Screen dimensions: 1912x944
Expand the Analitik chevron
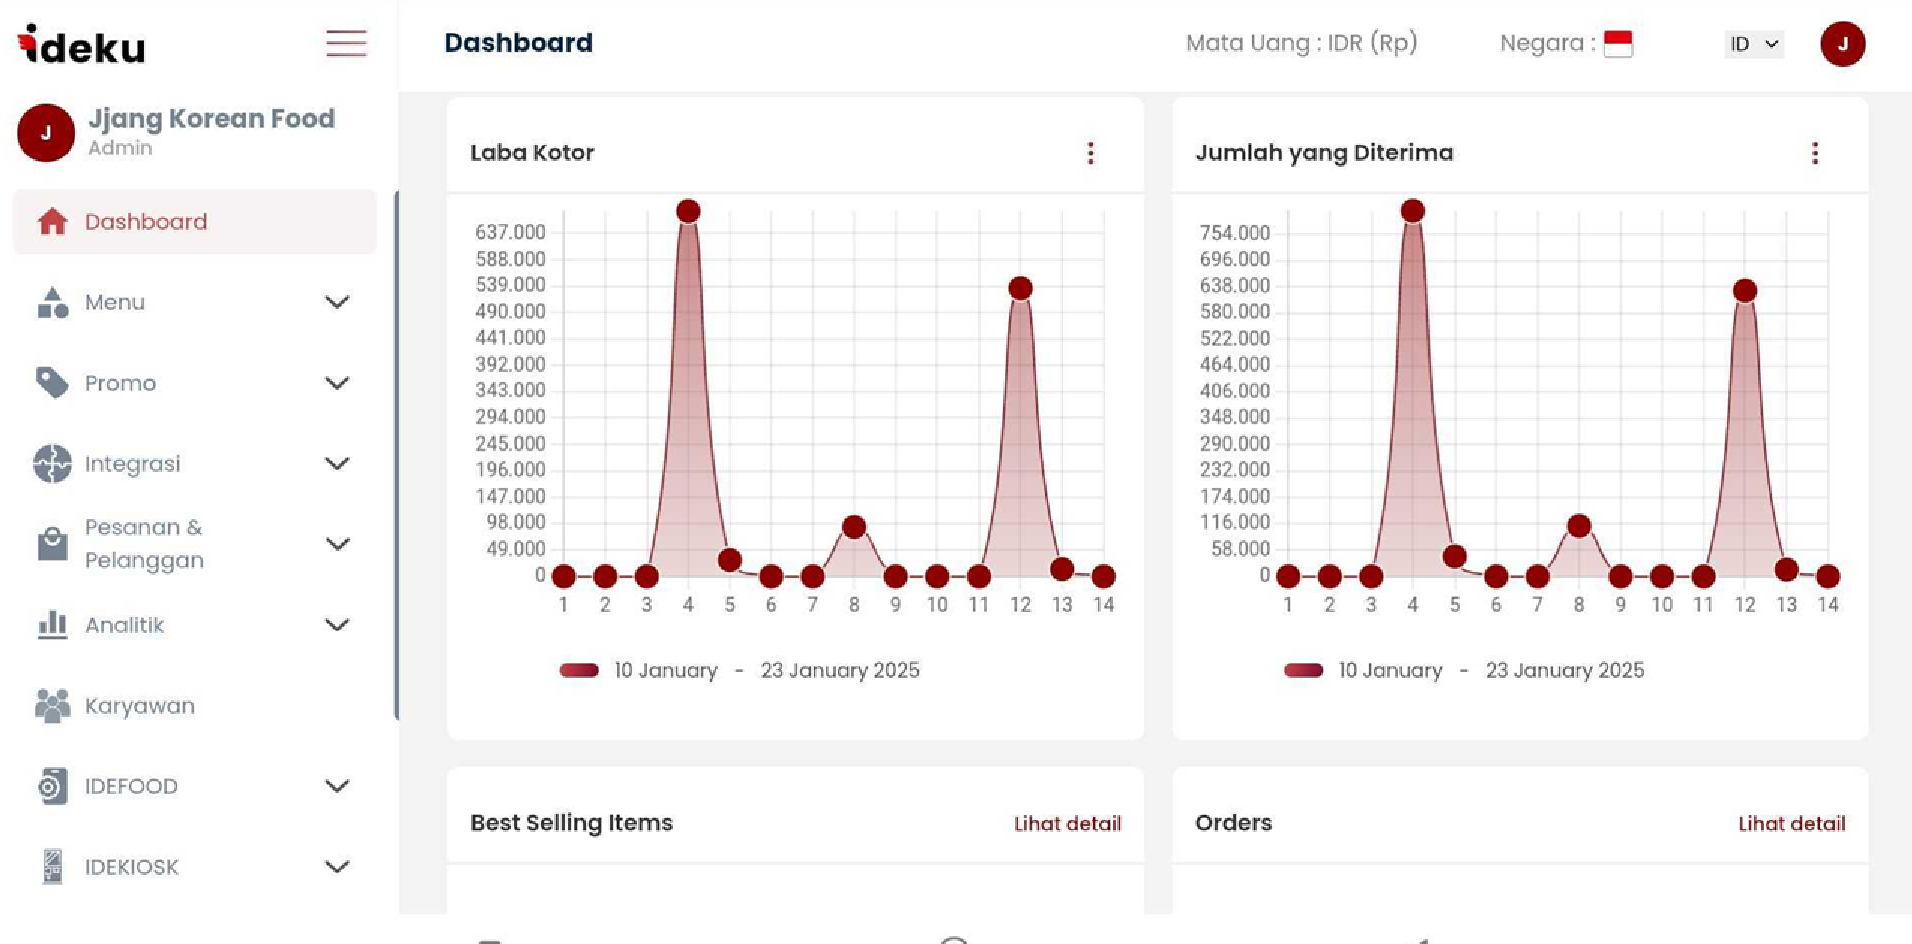tap(337, 625)
